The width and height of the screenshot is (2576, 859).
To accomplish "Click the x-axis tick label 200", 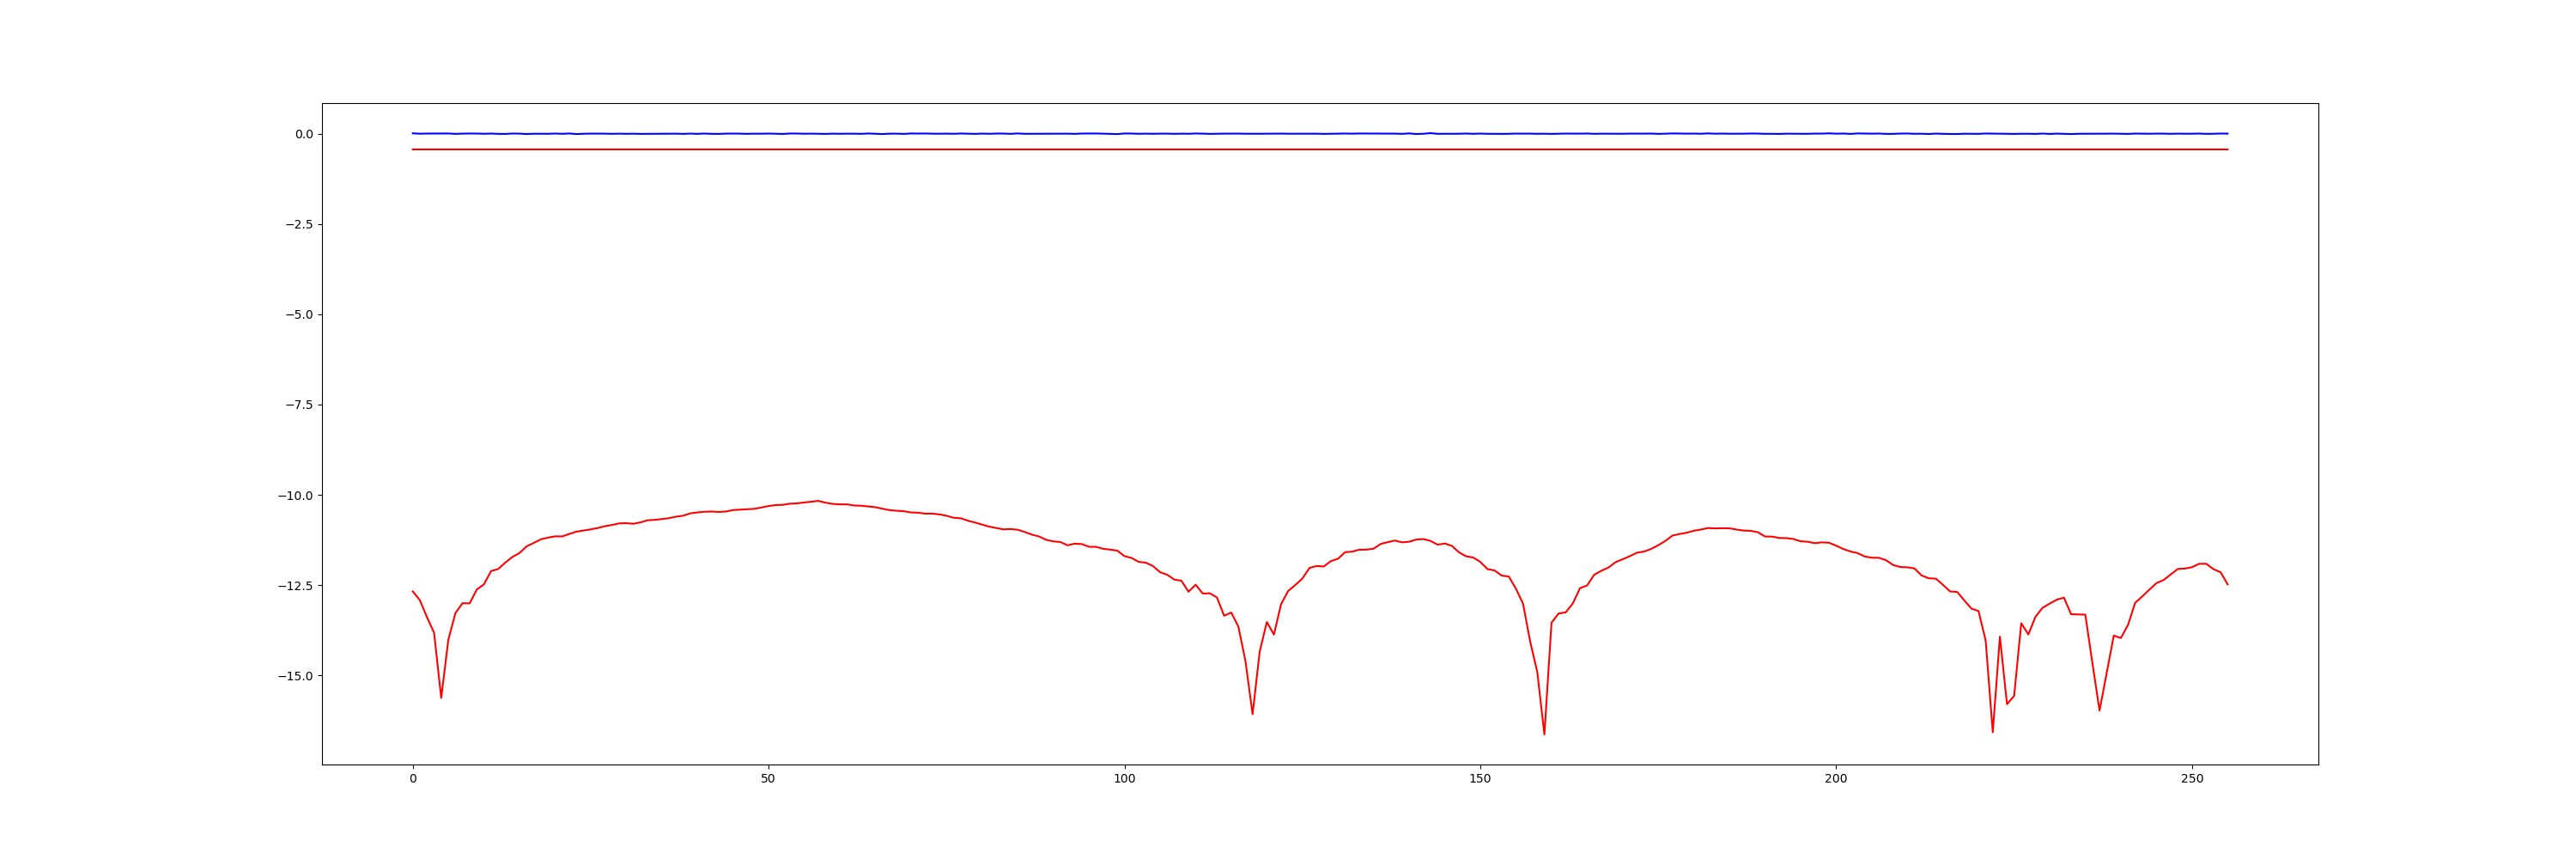I will coord(1836,779).
